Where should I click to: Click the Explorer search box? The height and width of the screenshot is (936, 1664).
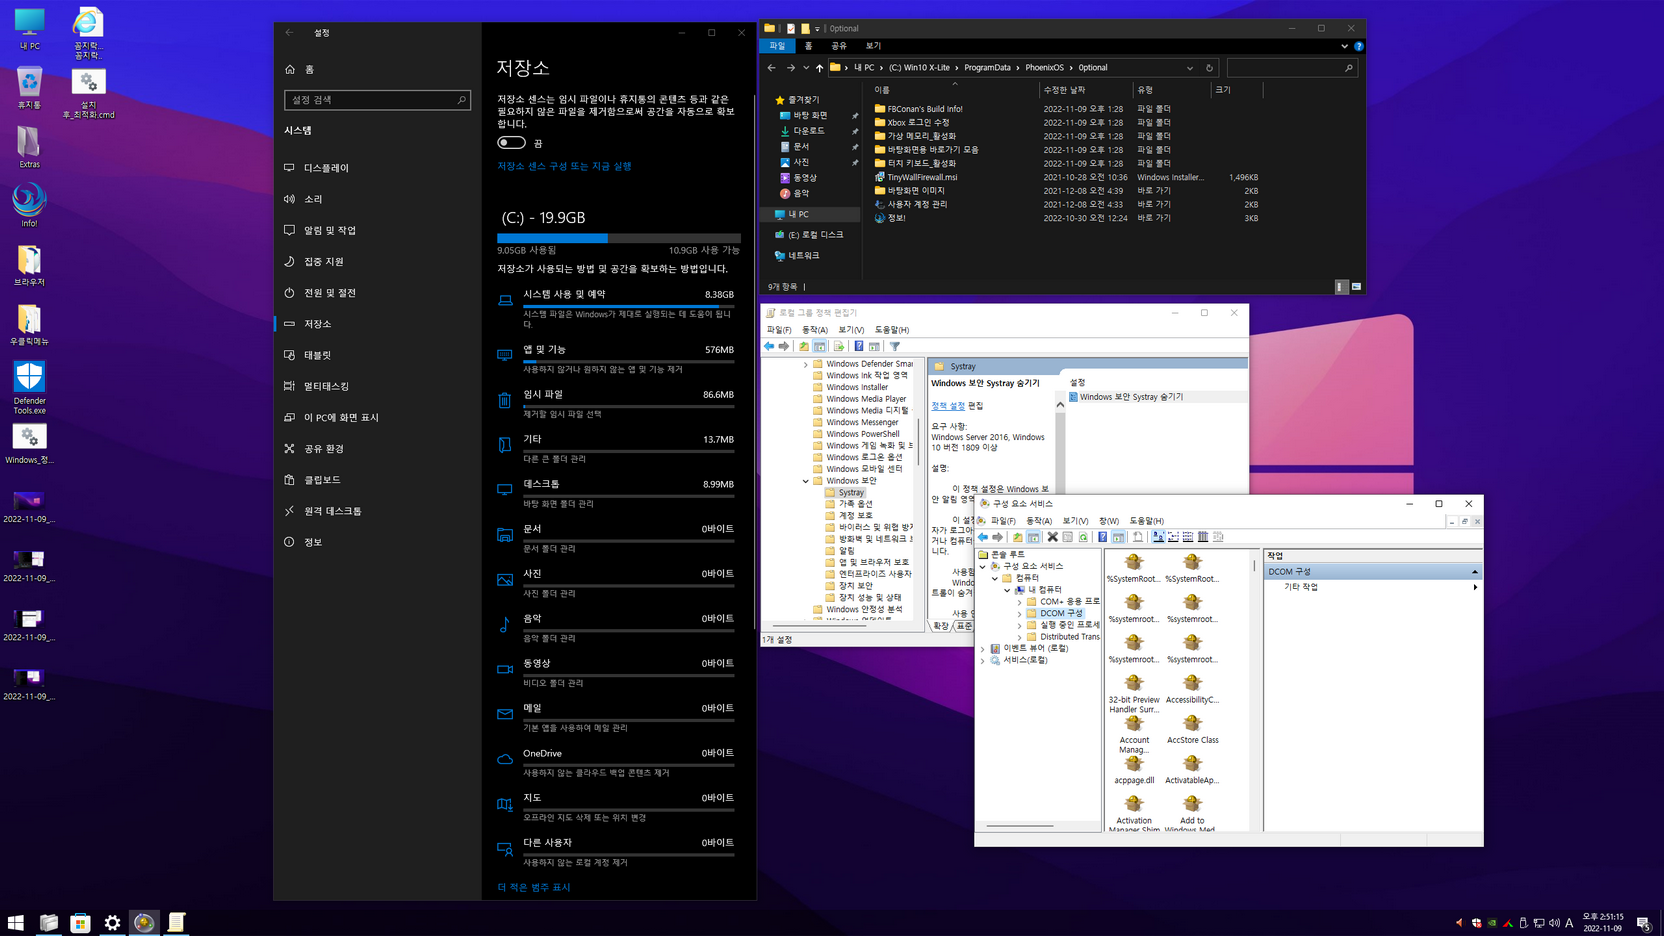tap(1292, 68)
